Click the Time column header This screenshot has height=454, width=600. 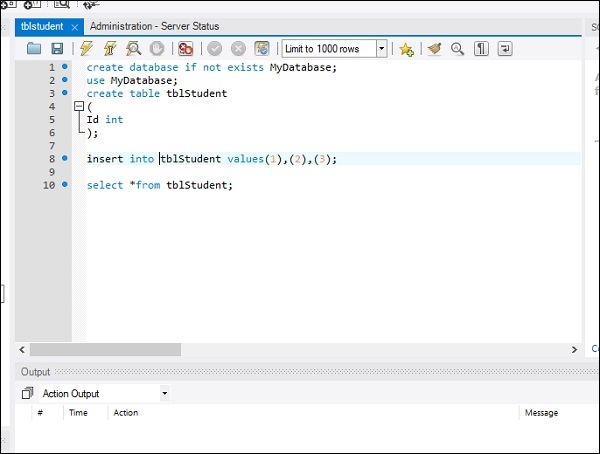[78, 413]
